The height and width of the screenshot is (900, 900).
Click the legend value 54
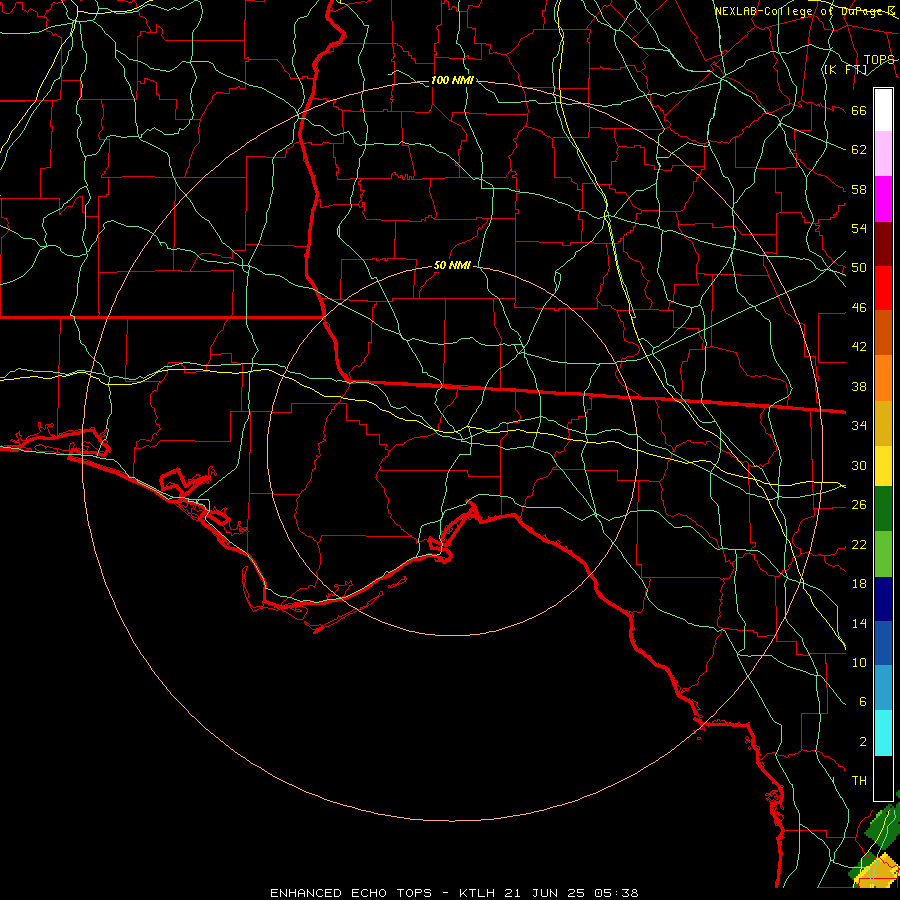859,228
